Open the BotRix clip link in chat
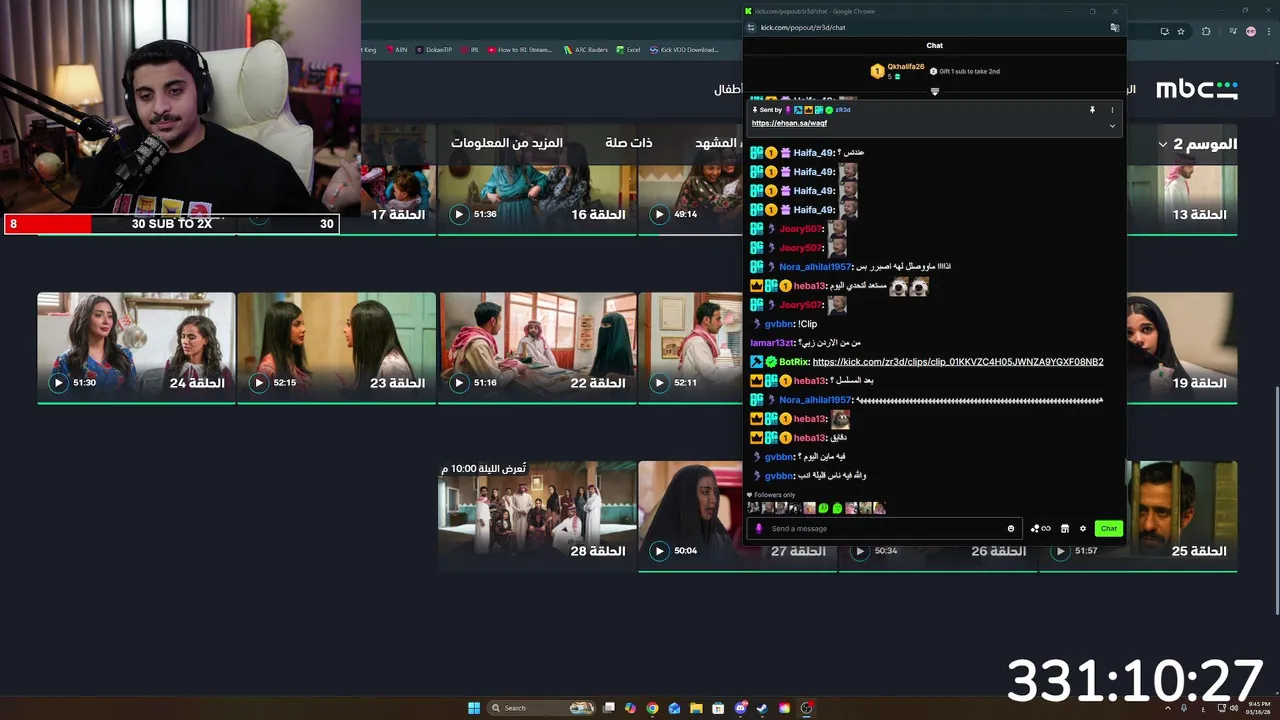Image resolution: width=1280 pixels, height=720 pixels. click(958, 362)
